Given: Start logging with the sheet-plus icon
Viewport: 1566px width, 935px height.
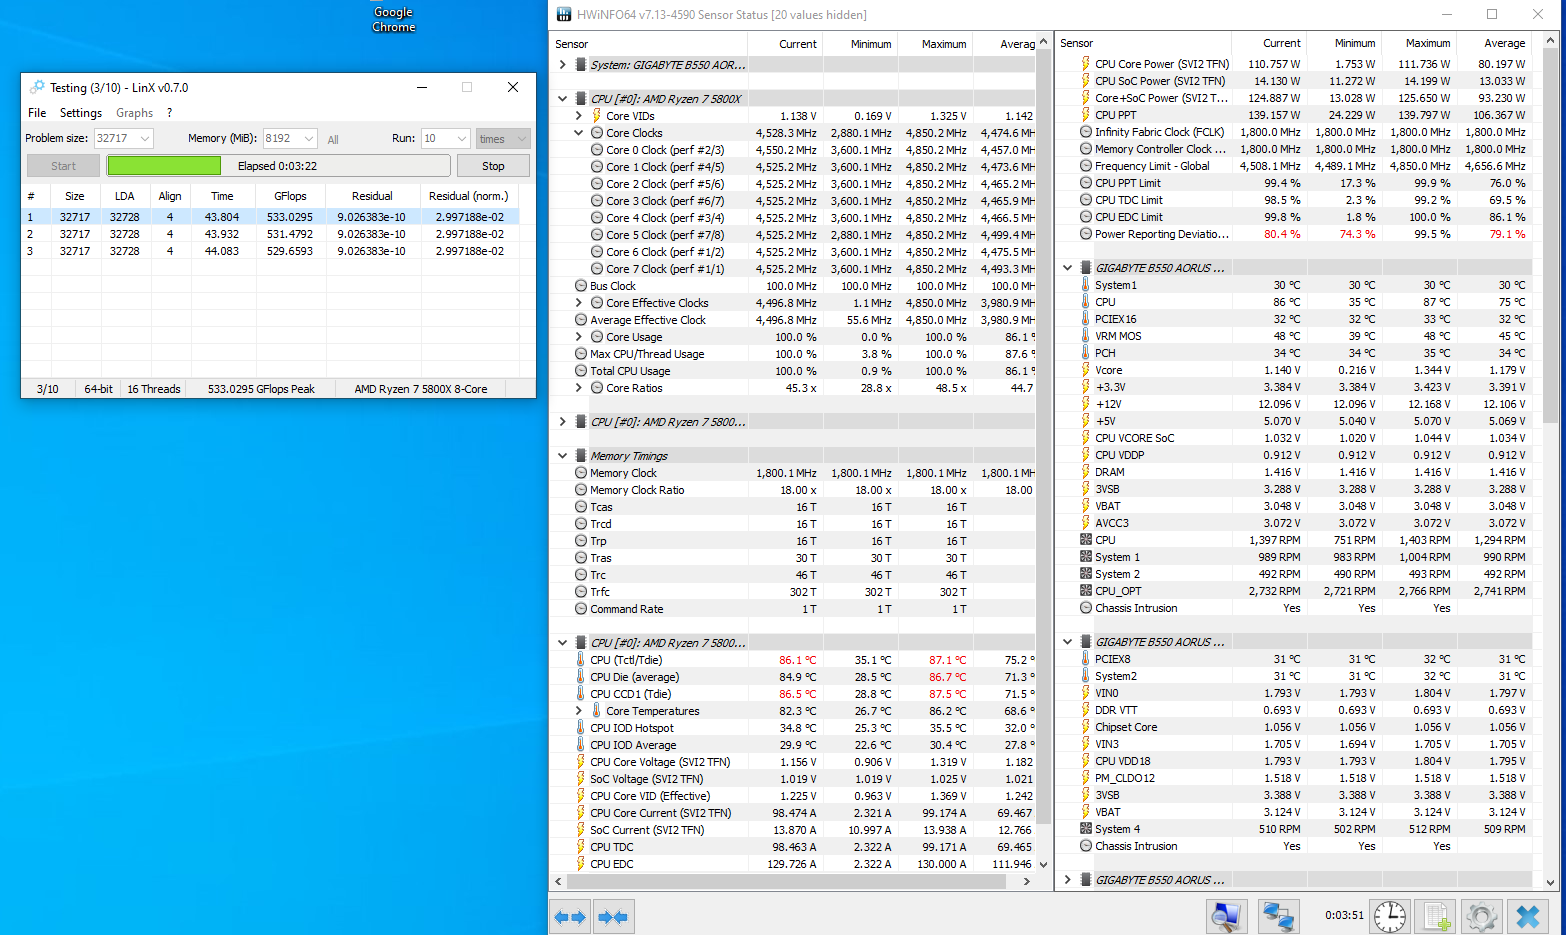Looking at the screenshot, I should point(1436,916).
